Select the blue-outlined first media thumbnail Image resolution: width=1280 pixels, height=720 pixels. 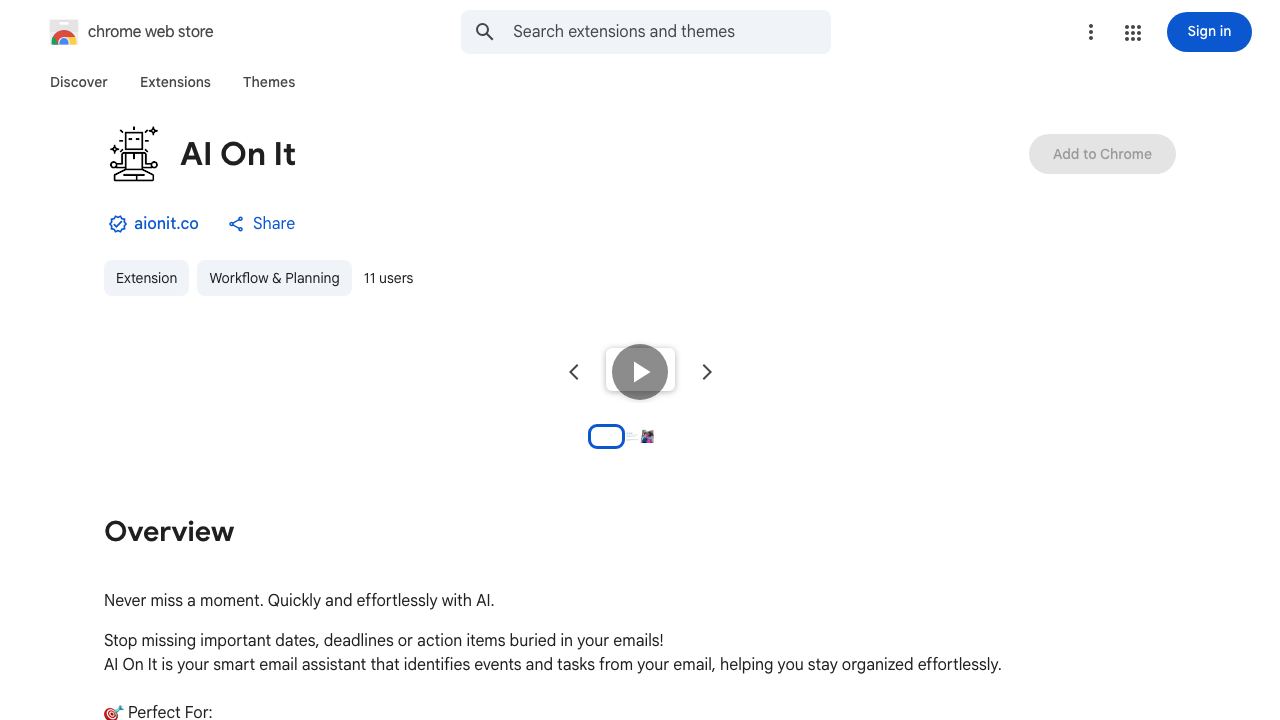pyautogui.click(x=606, y=437)
